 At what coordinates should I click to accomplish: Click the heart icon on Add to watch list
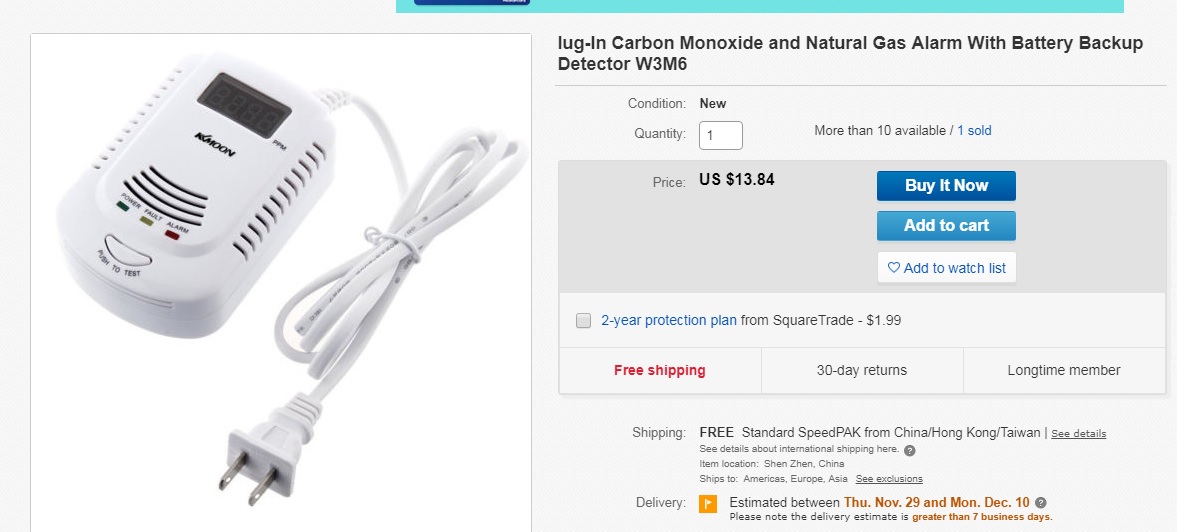pos(894,268)
